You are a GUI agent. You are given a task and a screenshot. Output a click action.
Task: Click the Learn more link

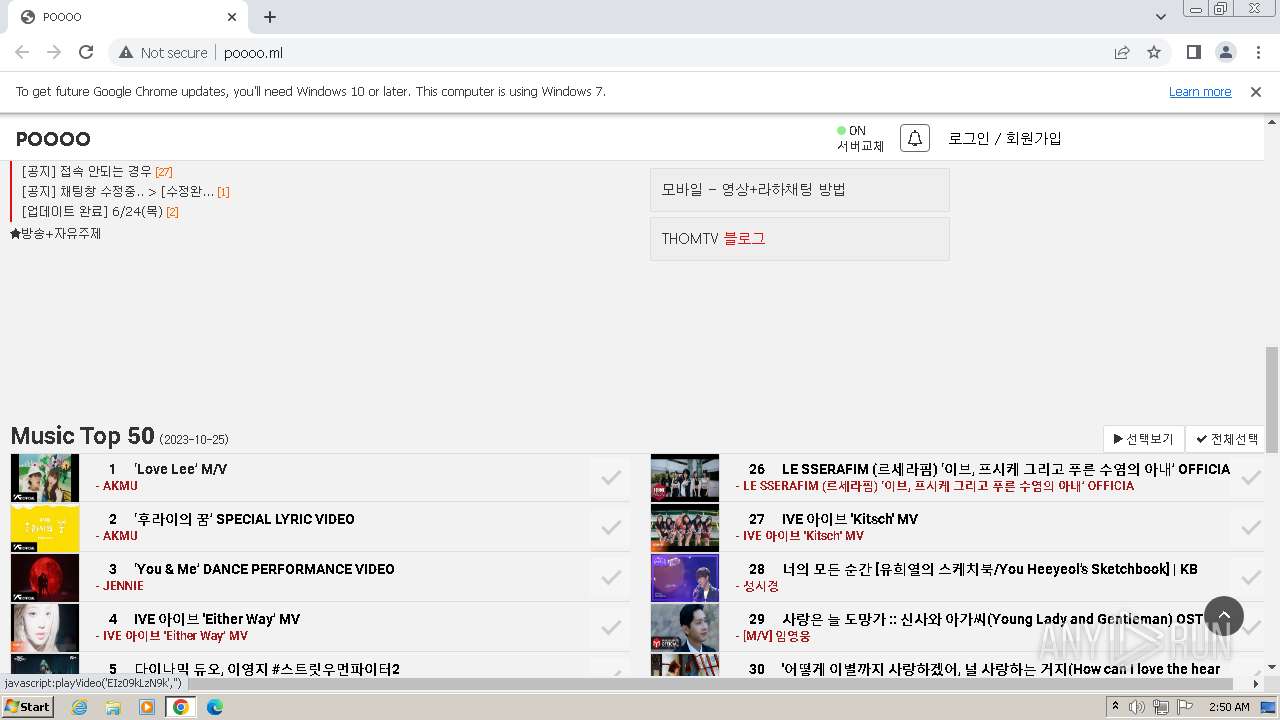pos(1200,91)
